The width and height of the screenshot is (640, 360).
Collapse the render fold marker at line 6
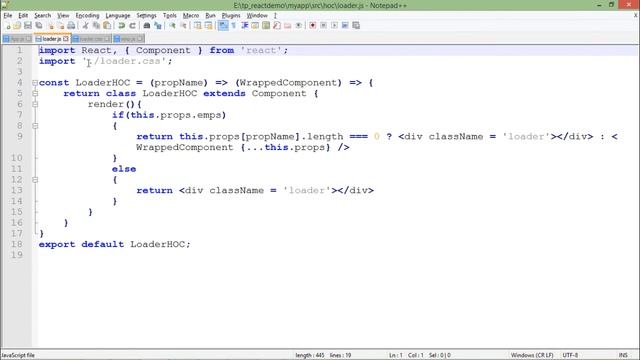click(35, 104)
